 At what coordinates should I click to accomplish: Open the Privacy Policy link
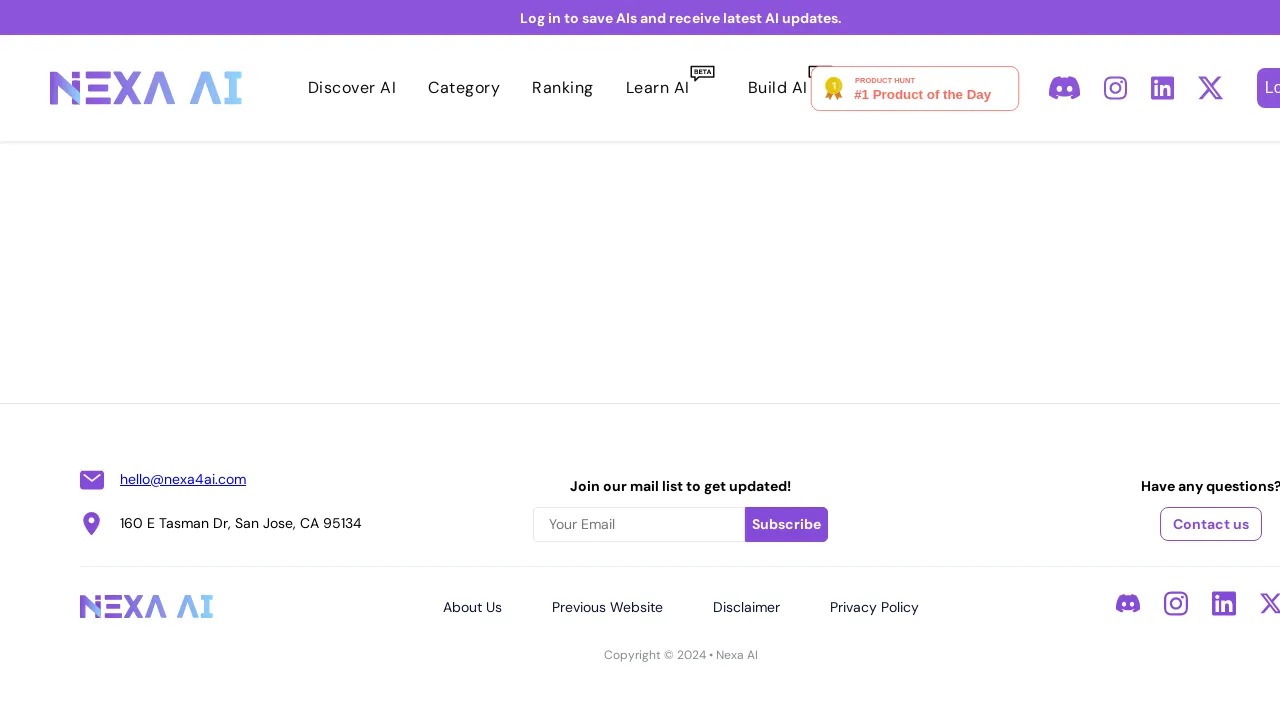coord(874,607)
